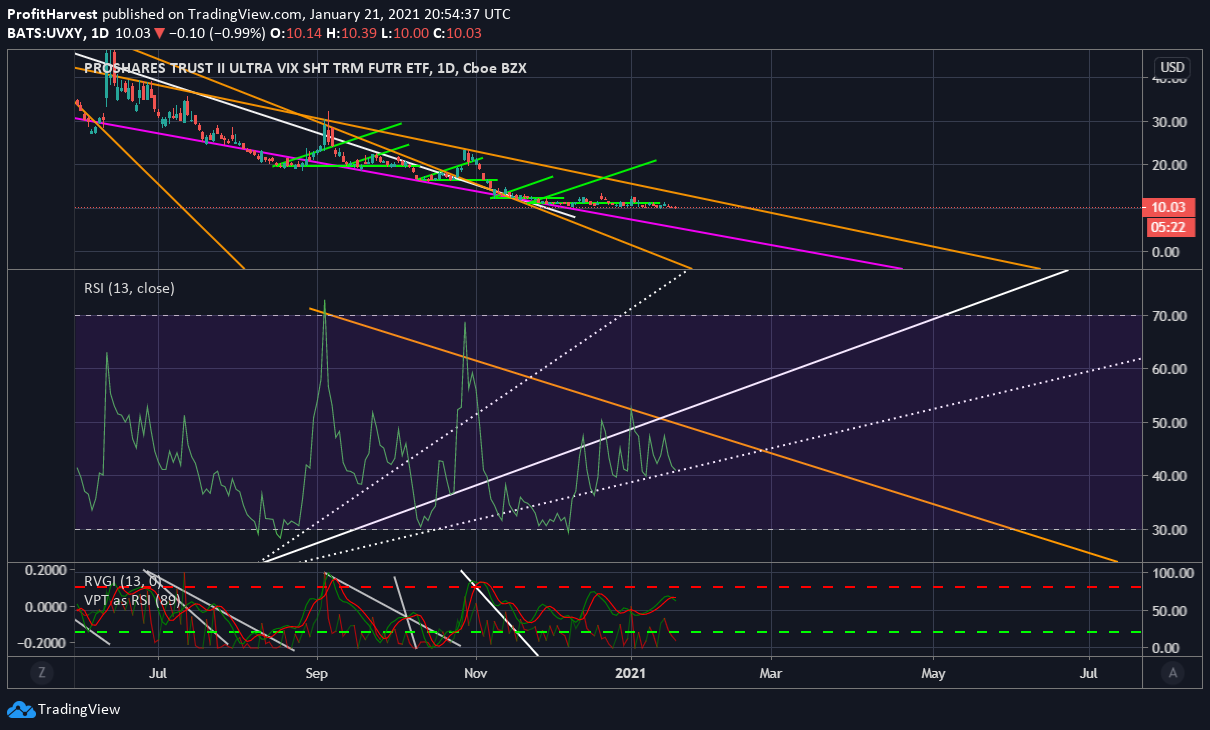
Task: Click the 60.00 level on the RSI scale
Action: coord(1169,369)
